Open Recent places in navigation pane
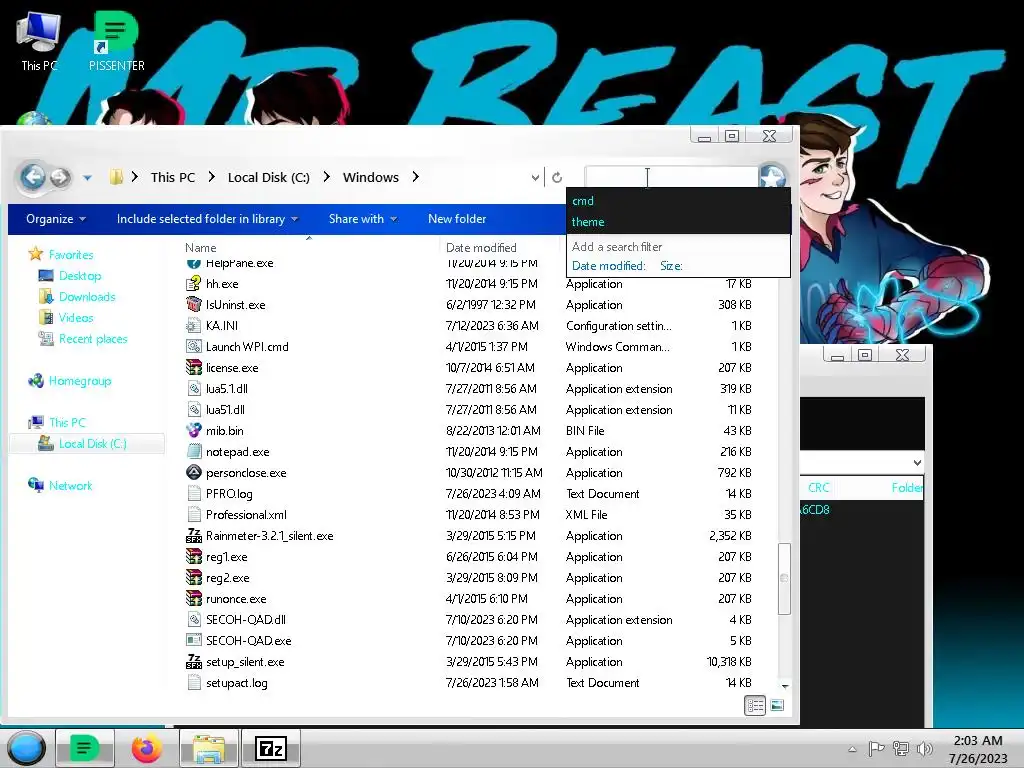1024x768 pixels. tap(93, 339)
